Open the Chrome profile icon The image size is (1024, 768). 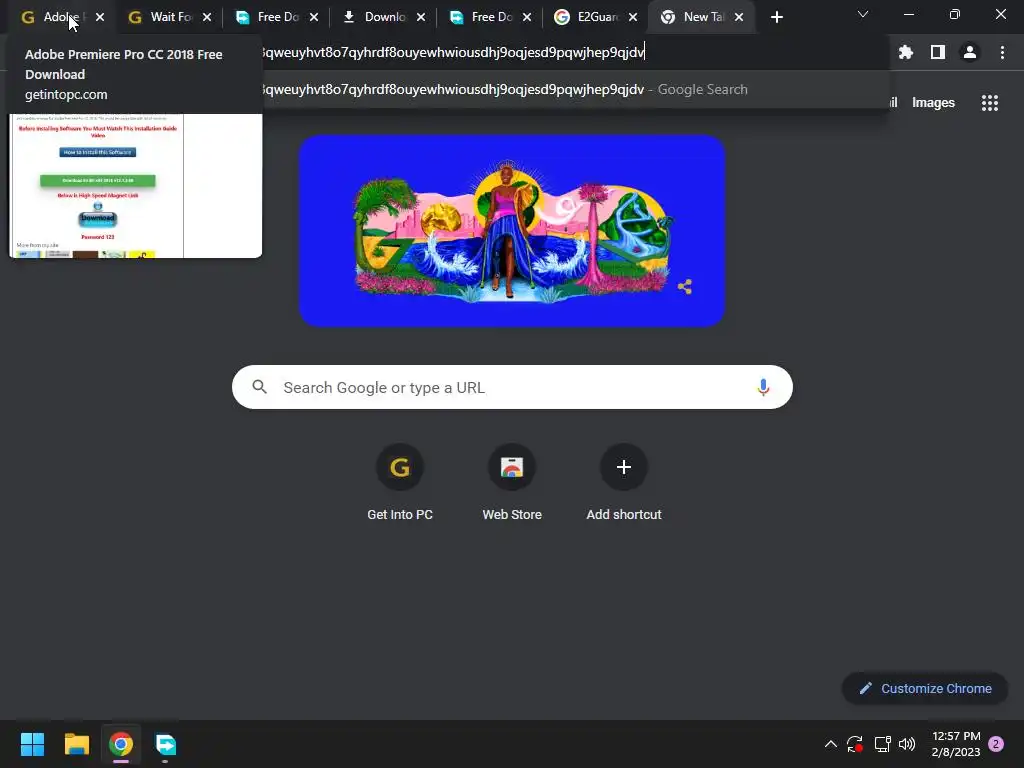tap(970, 52)
